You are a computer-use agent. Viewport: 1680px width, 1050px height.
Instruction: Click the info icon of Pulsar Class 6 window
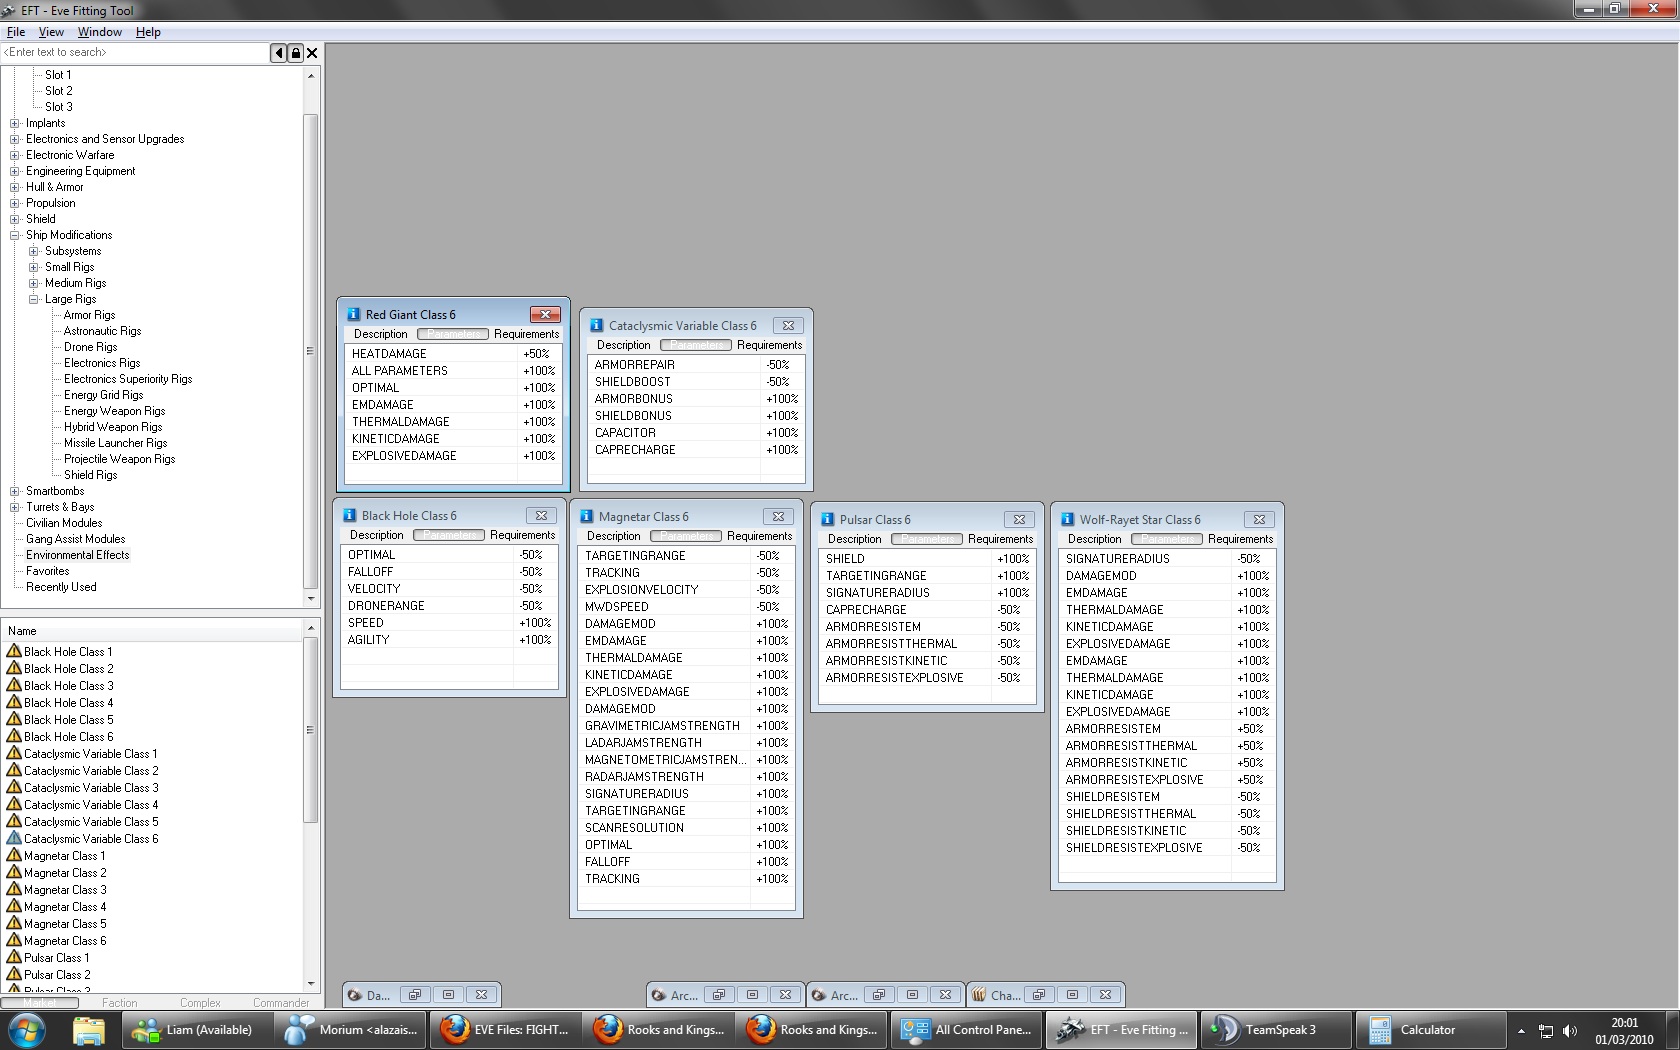(827, 519)
